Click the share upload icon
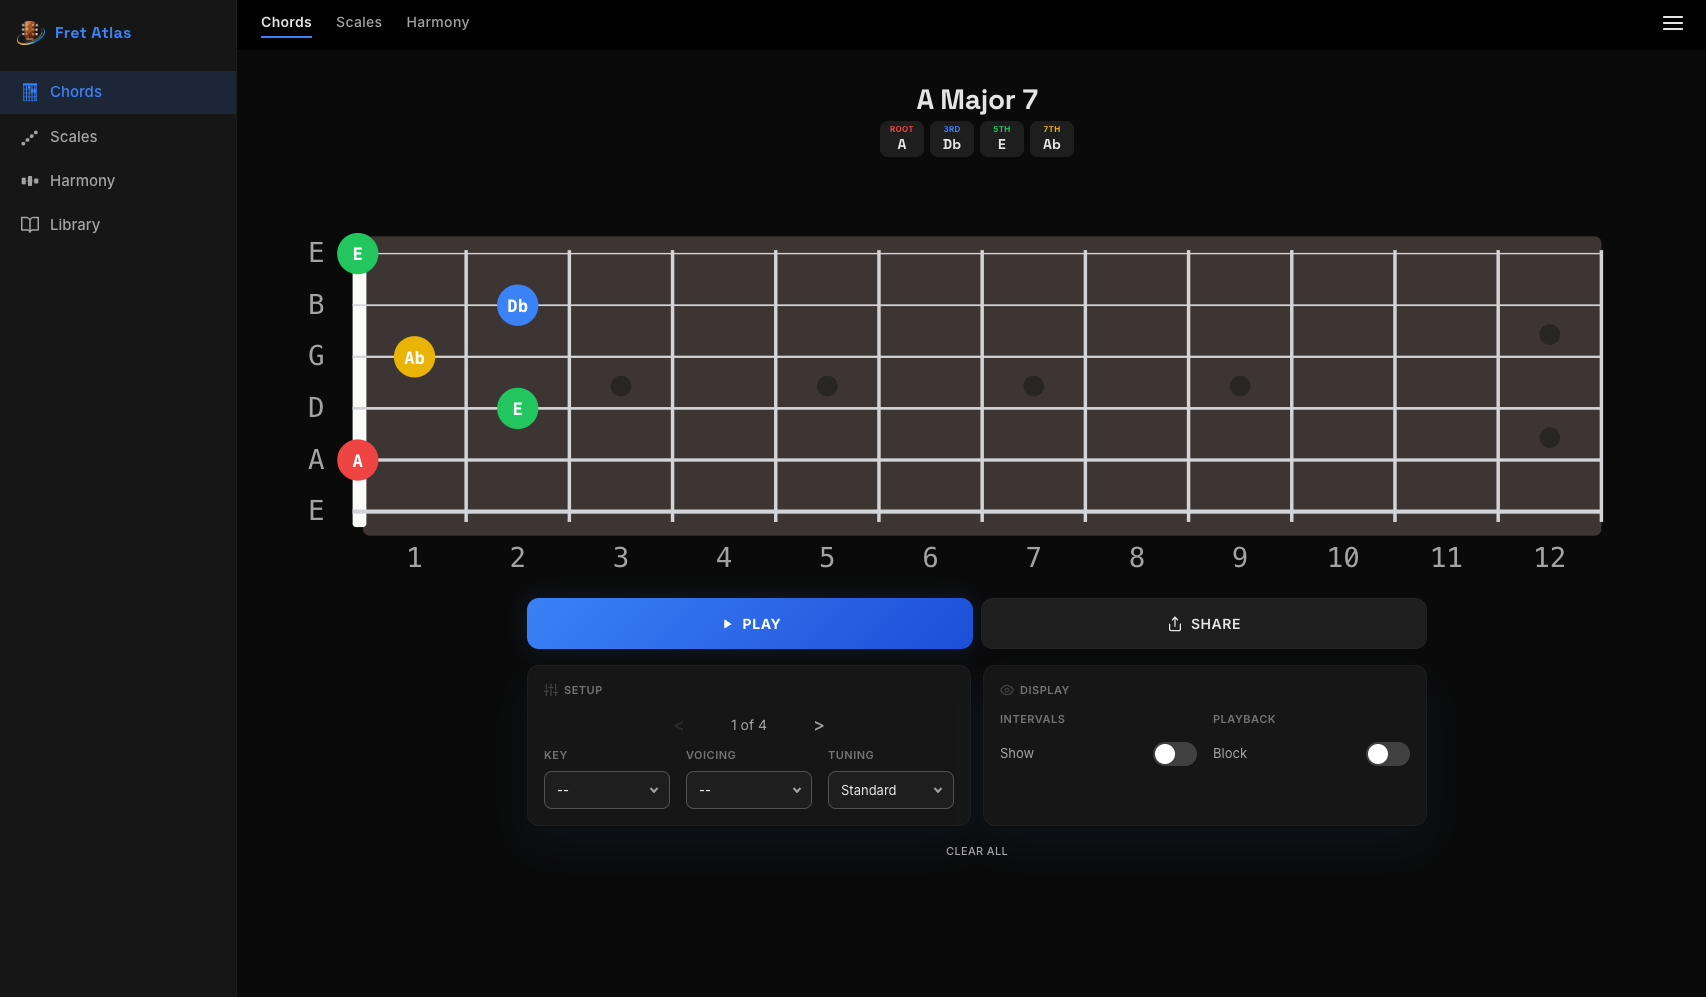Viewport: 1706px width, 997px height. pos(1174,623)
